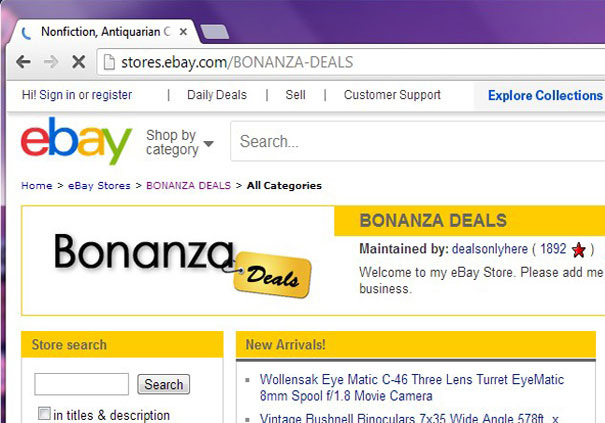Stop page loading with X button

coord(78,62)
